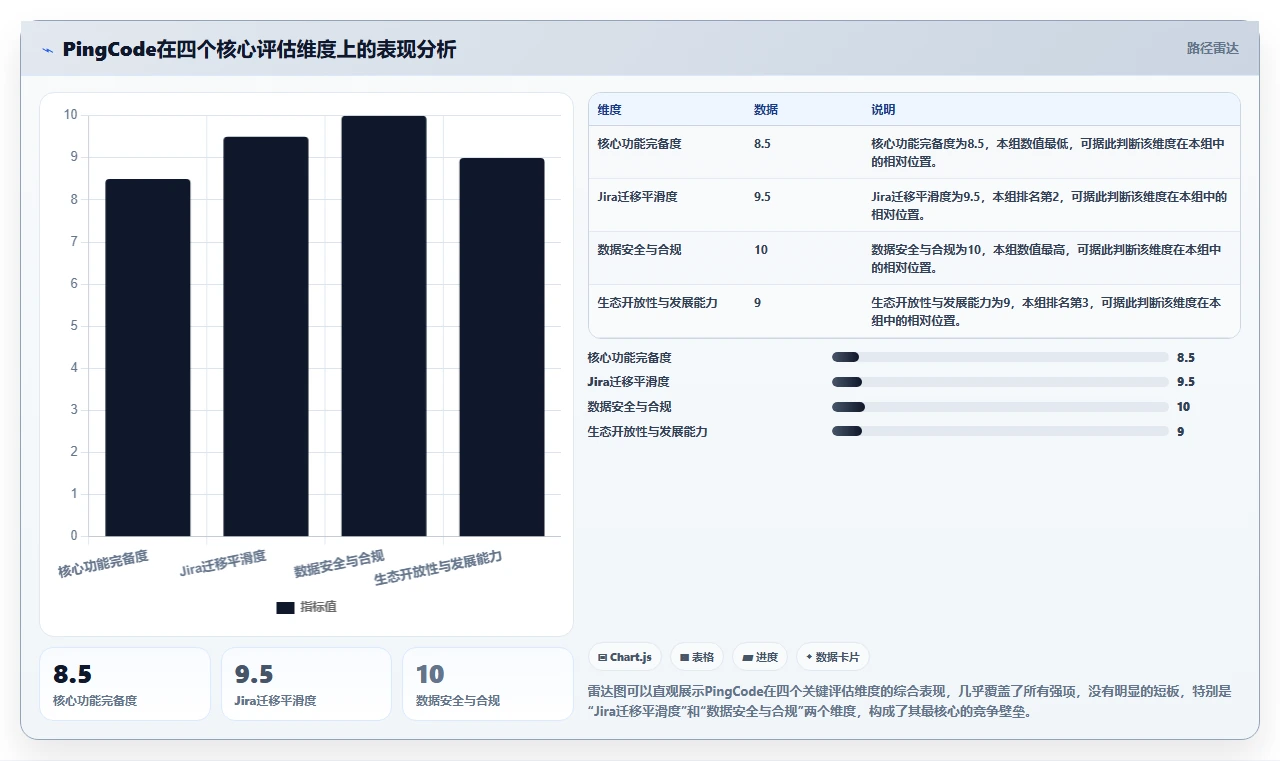Viewport: 1280px width, 761px height.
Task: Click the 数据安全与合规 x-axis label
Action: [339, 563]
